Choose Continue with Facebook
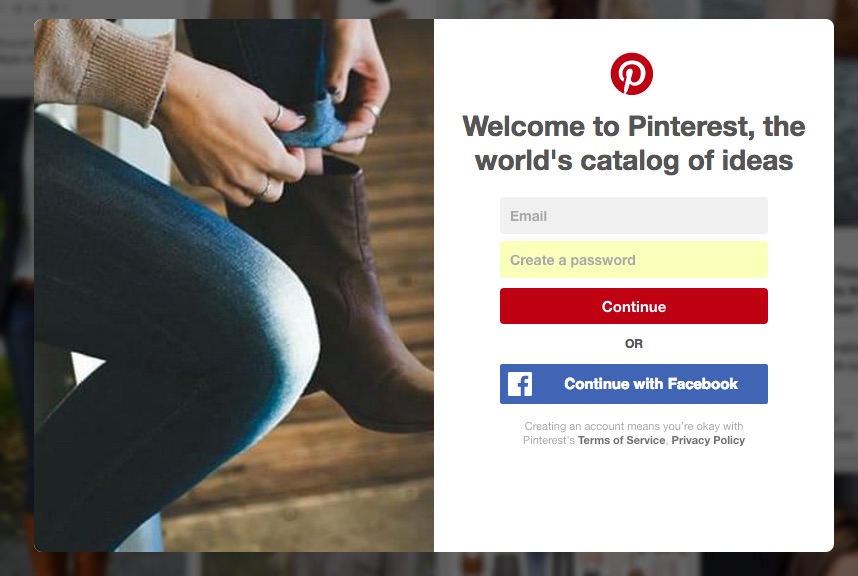The image size is (858, 576). pyautogui.click(x=634, y=384)
